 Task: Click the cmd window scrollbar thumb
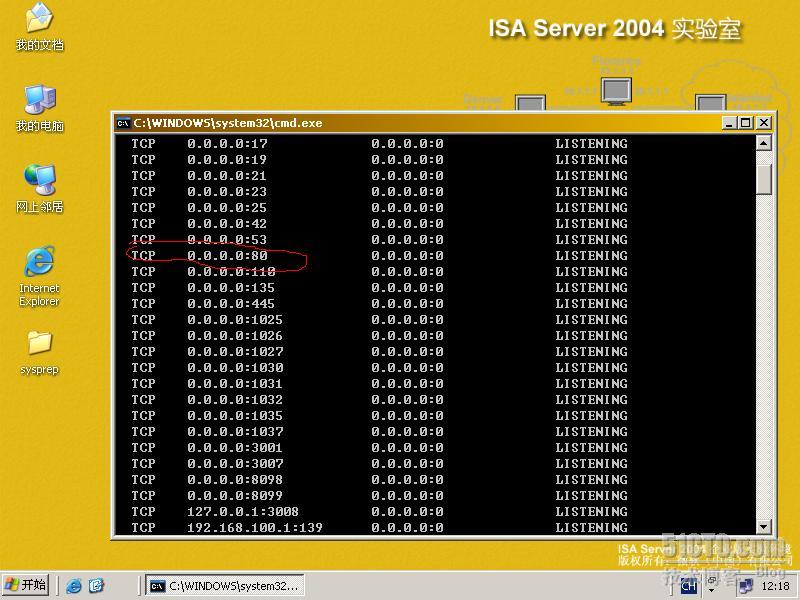point(763,179)
